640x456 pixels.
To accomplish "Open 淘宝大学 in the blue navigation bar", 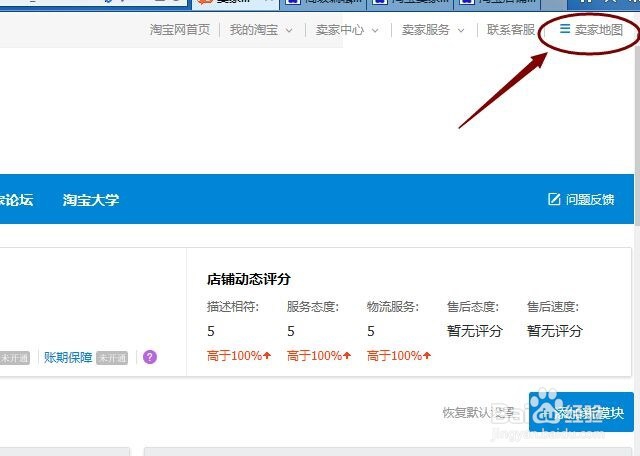I will [91, 200].
